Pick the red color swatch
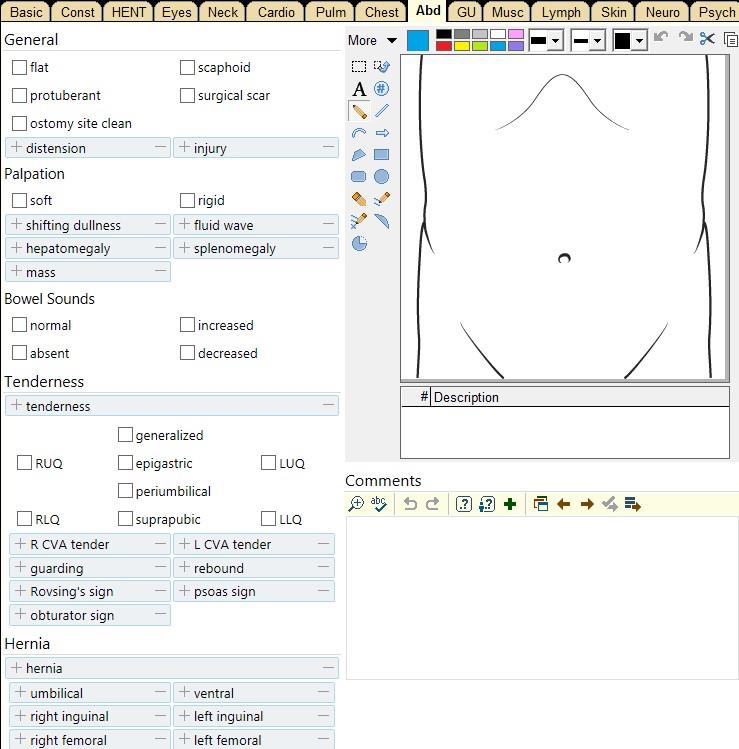 point(444,46)
